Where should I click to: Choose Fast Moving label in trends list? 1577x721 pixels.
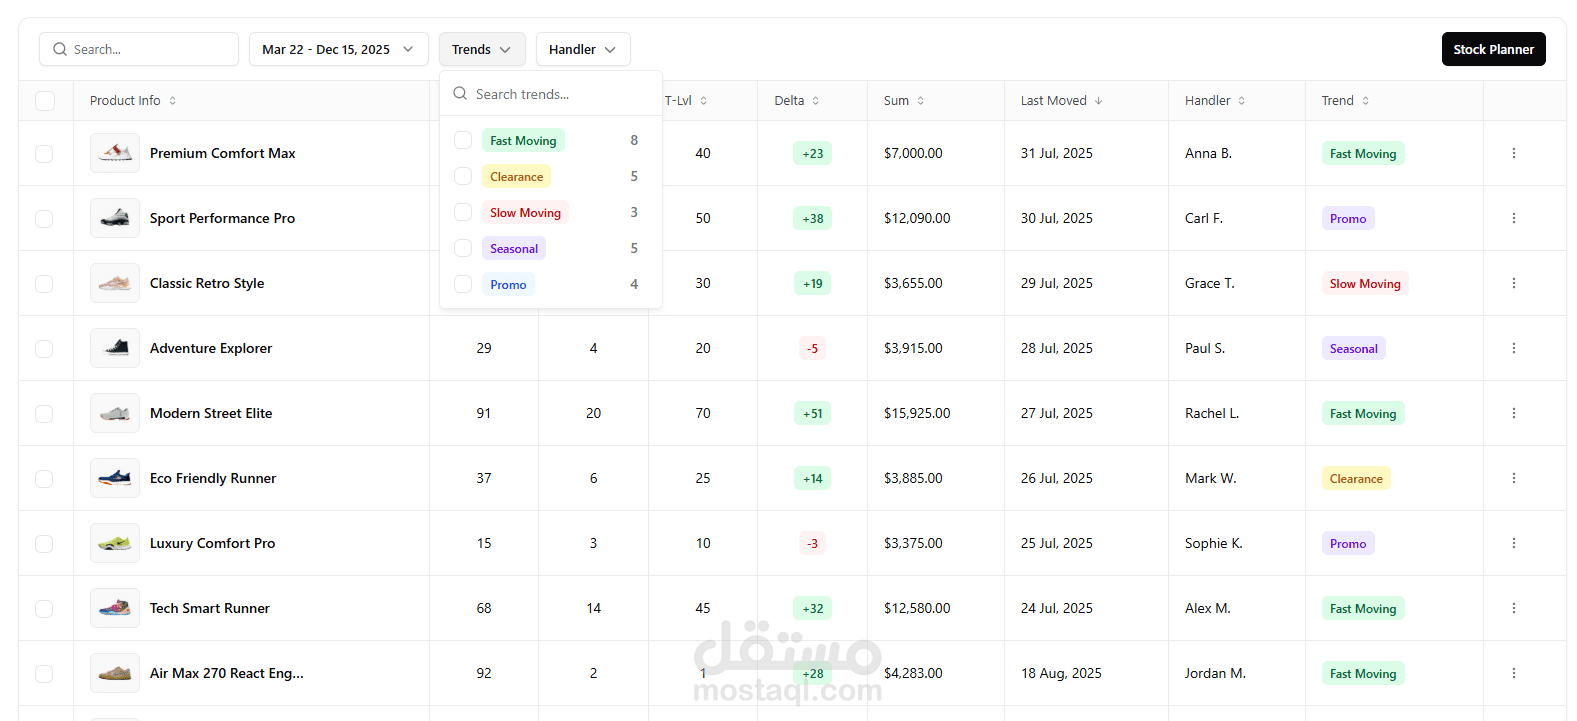(523, 141)
